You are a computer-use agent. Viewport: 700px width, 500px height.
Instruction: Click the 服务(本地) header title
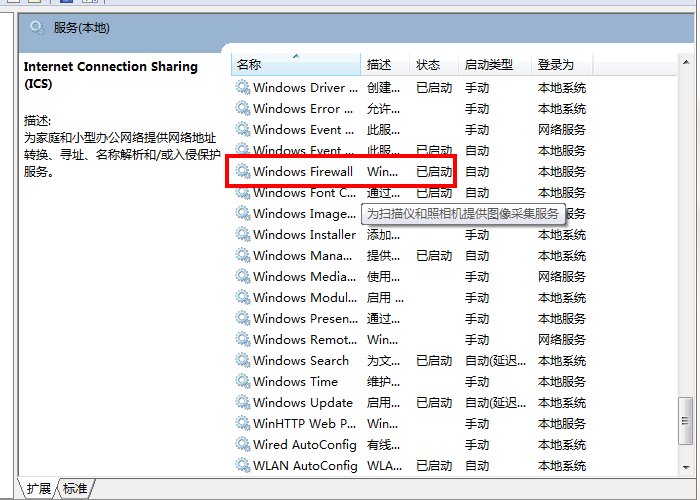[x=81, y=28]
